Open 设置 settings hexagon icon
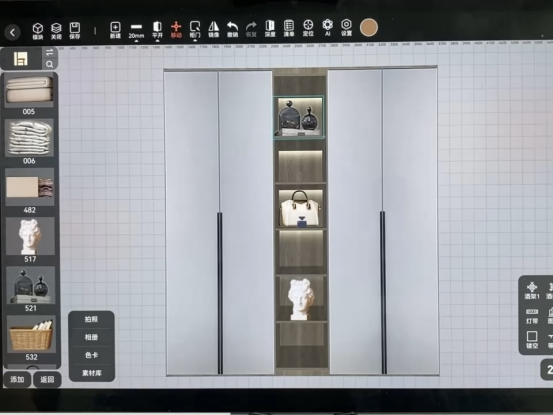The image size is (553, 415). click(346, 28)
